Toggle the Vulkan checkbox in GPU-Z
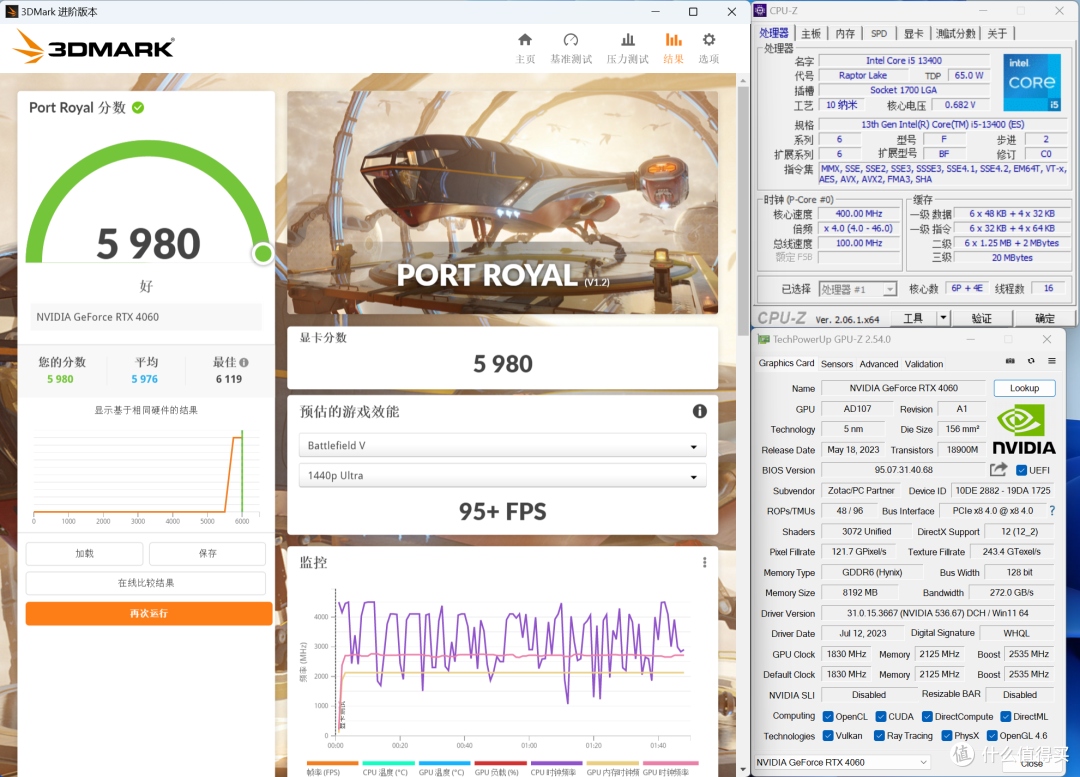 tap(828, 736)
